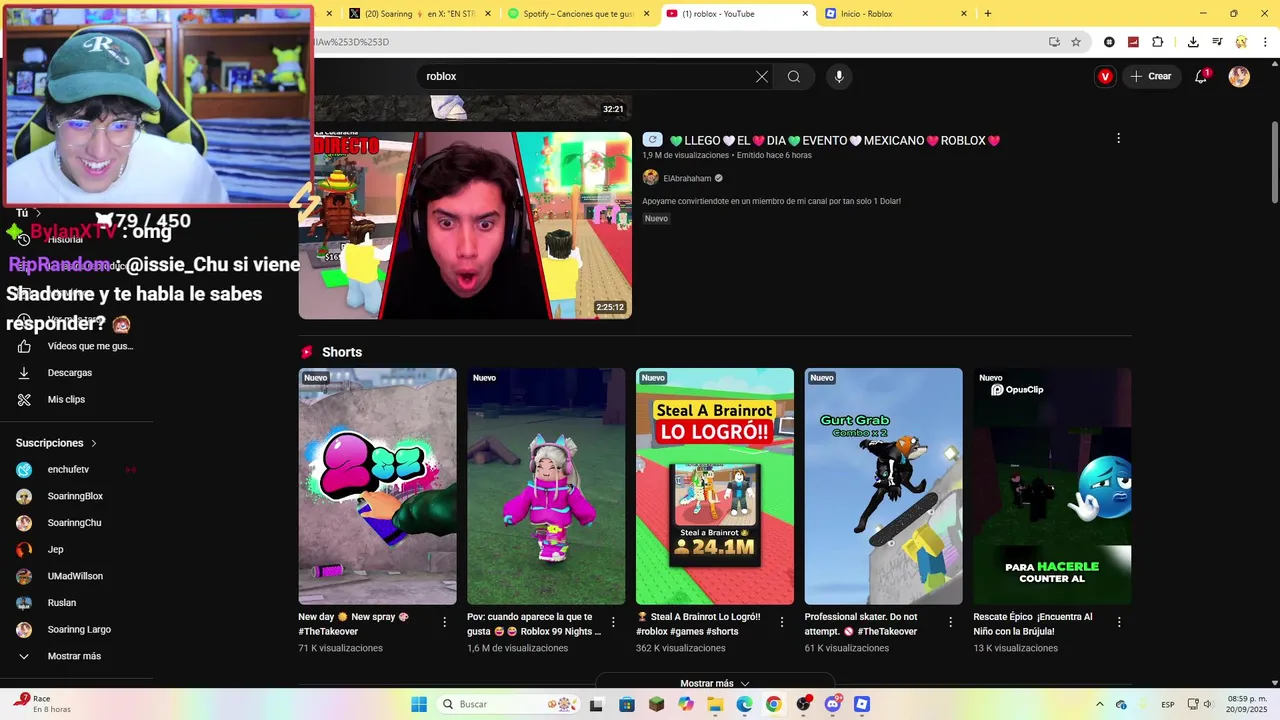Click the magnifier search button
This screenshot has width=1280, height=720.
[793, 76]
